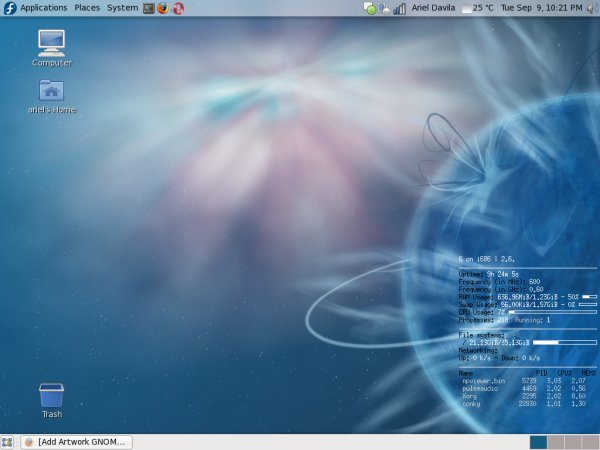
Task: Open the 25 °C weather applet
Action: [478, 8]
